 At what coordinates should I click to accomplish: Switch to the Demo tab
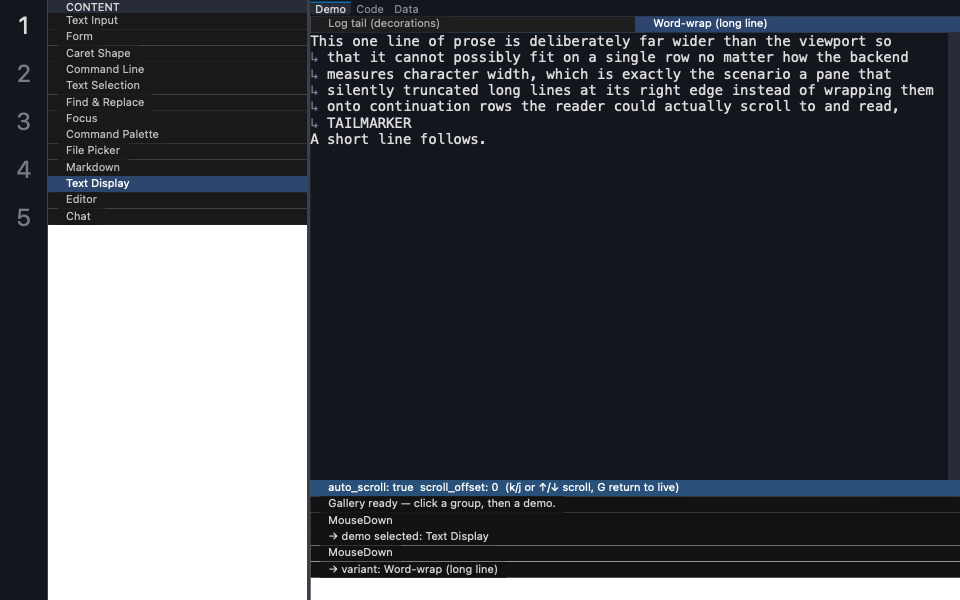coord(331,9)
